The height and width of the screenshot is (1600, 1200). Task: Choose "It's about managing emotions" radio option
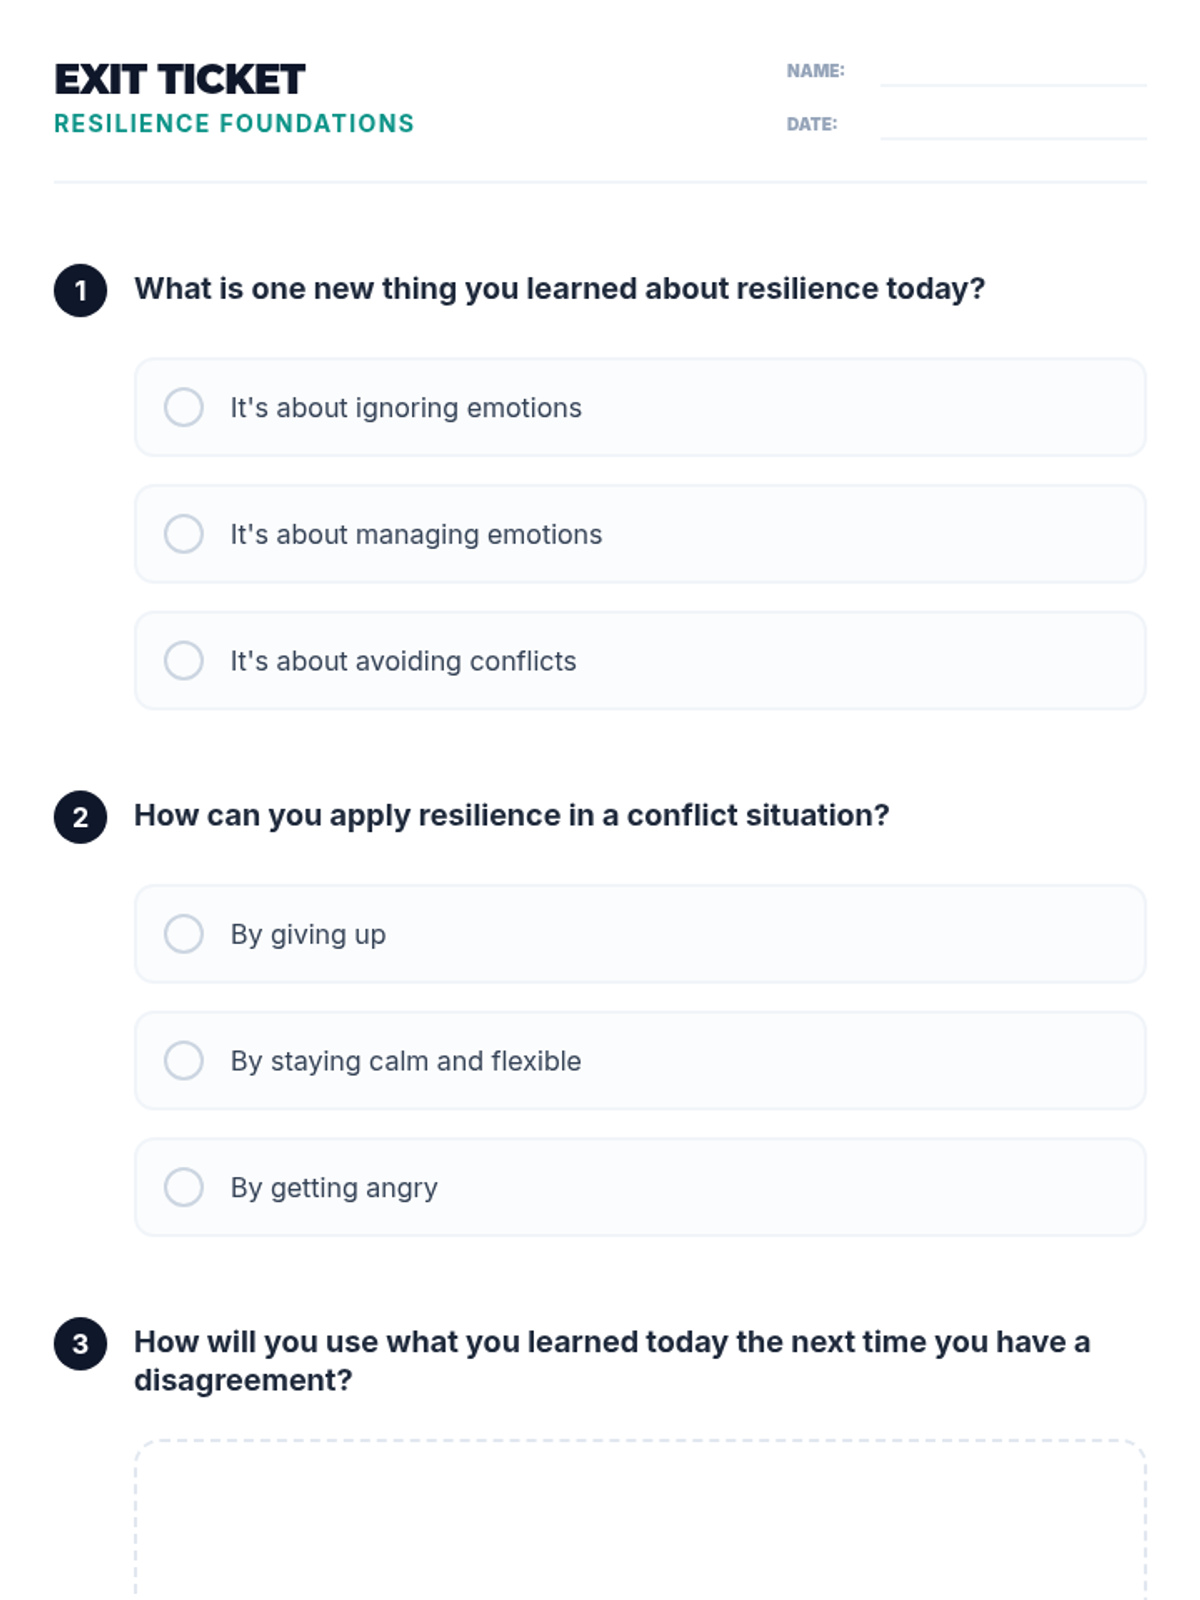(184, 534)
